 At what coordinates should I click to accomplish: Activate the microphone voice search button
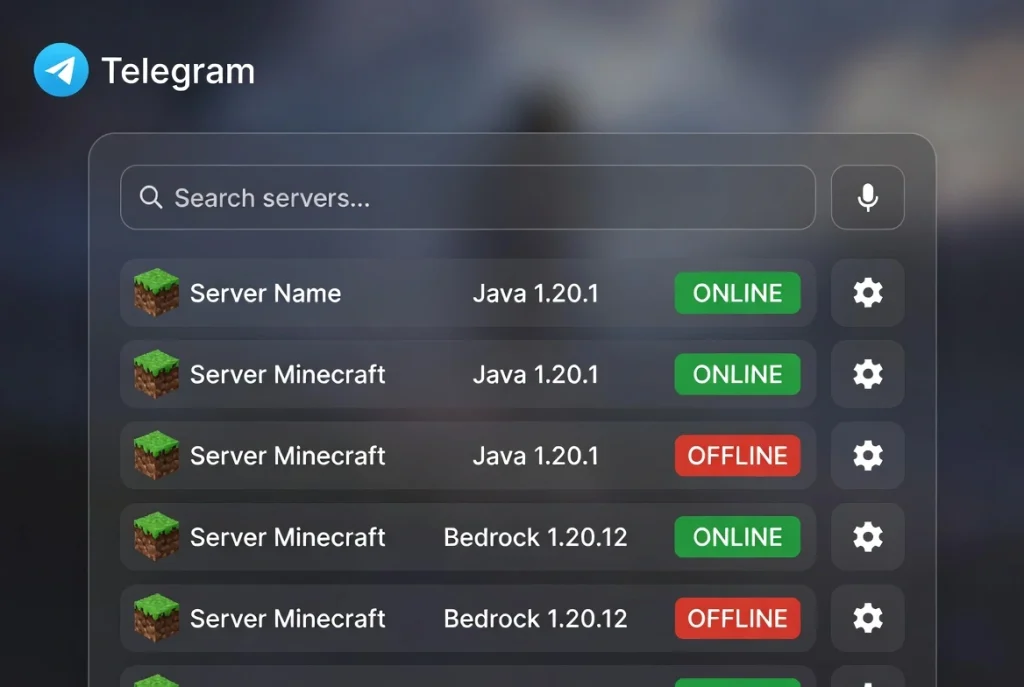867,197
